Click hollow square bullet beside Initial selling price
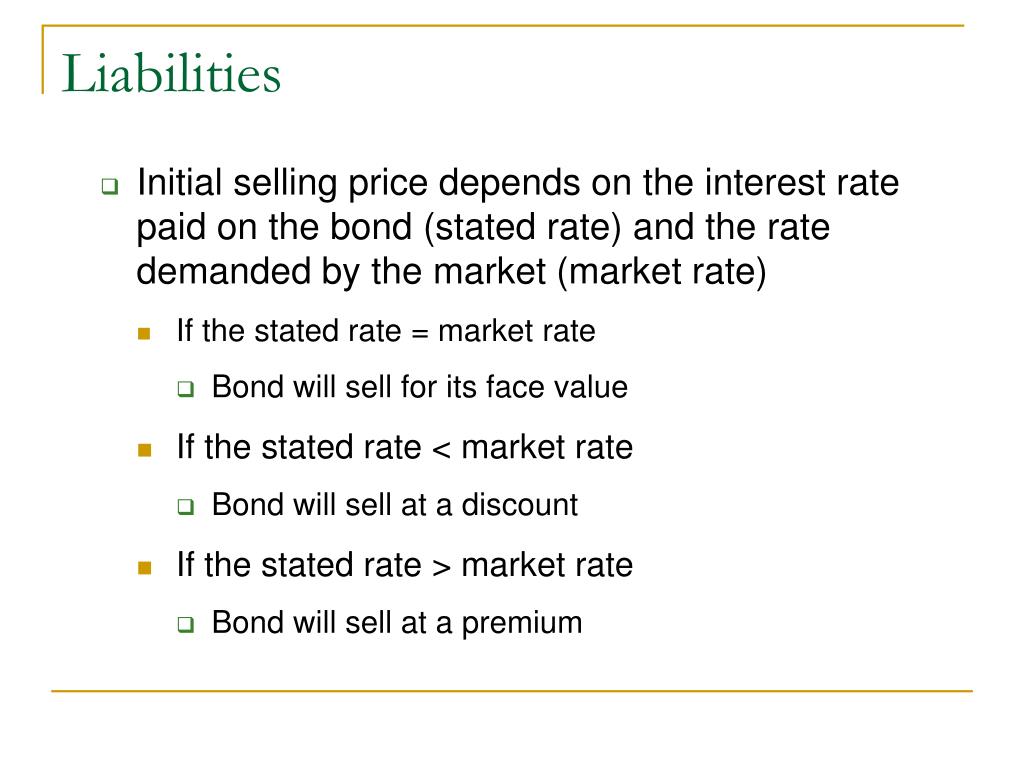Image resolution: width=1024 pixels, height=768 pixels. 110,186
